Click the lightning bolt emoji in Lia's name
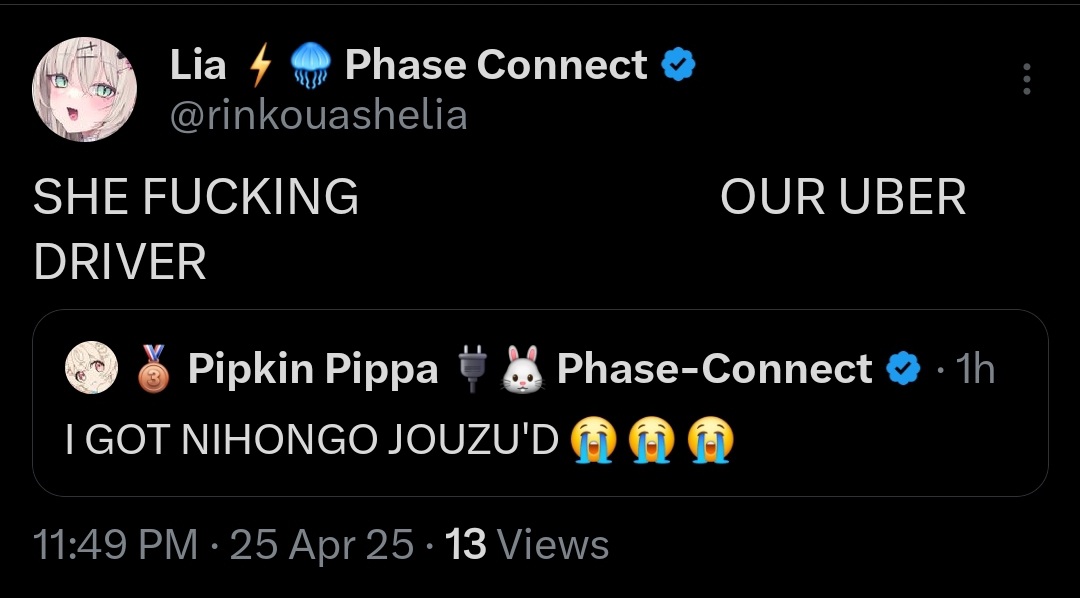The image size is (1080, 598). coord(259,66)
